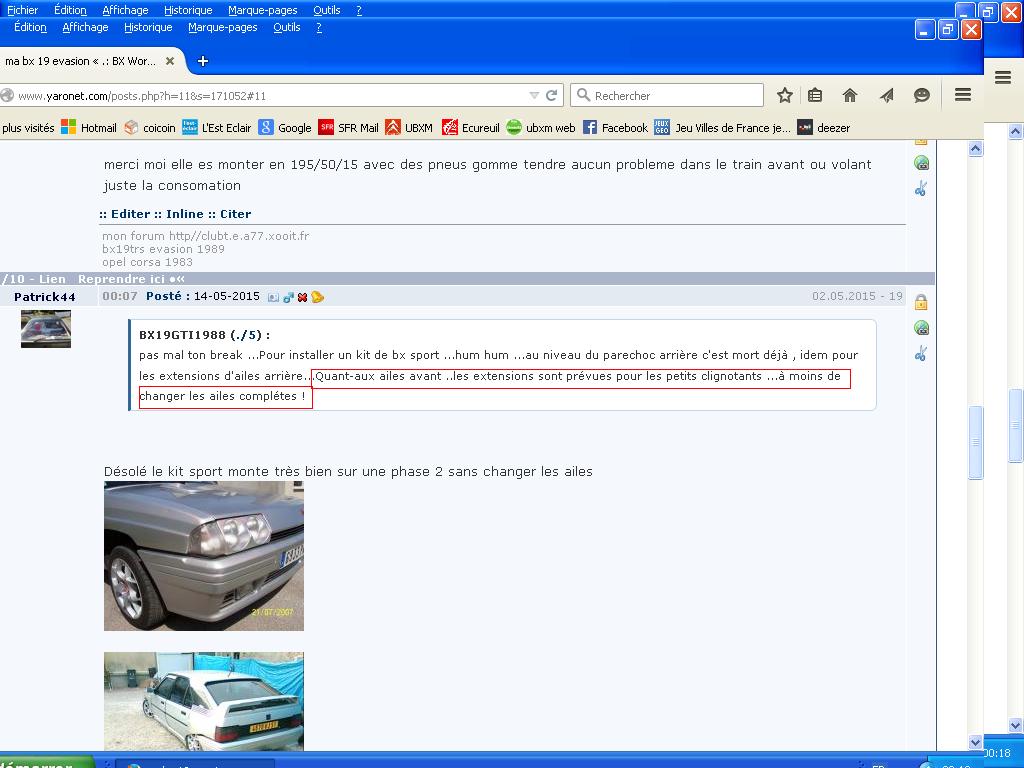This screenshot has width=1024, height=768.
Task: Click the page scrollbar down arrow
Action: click(976, 742)
